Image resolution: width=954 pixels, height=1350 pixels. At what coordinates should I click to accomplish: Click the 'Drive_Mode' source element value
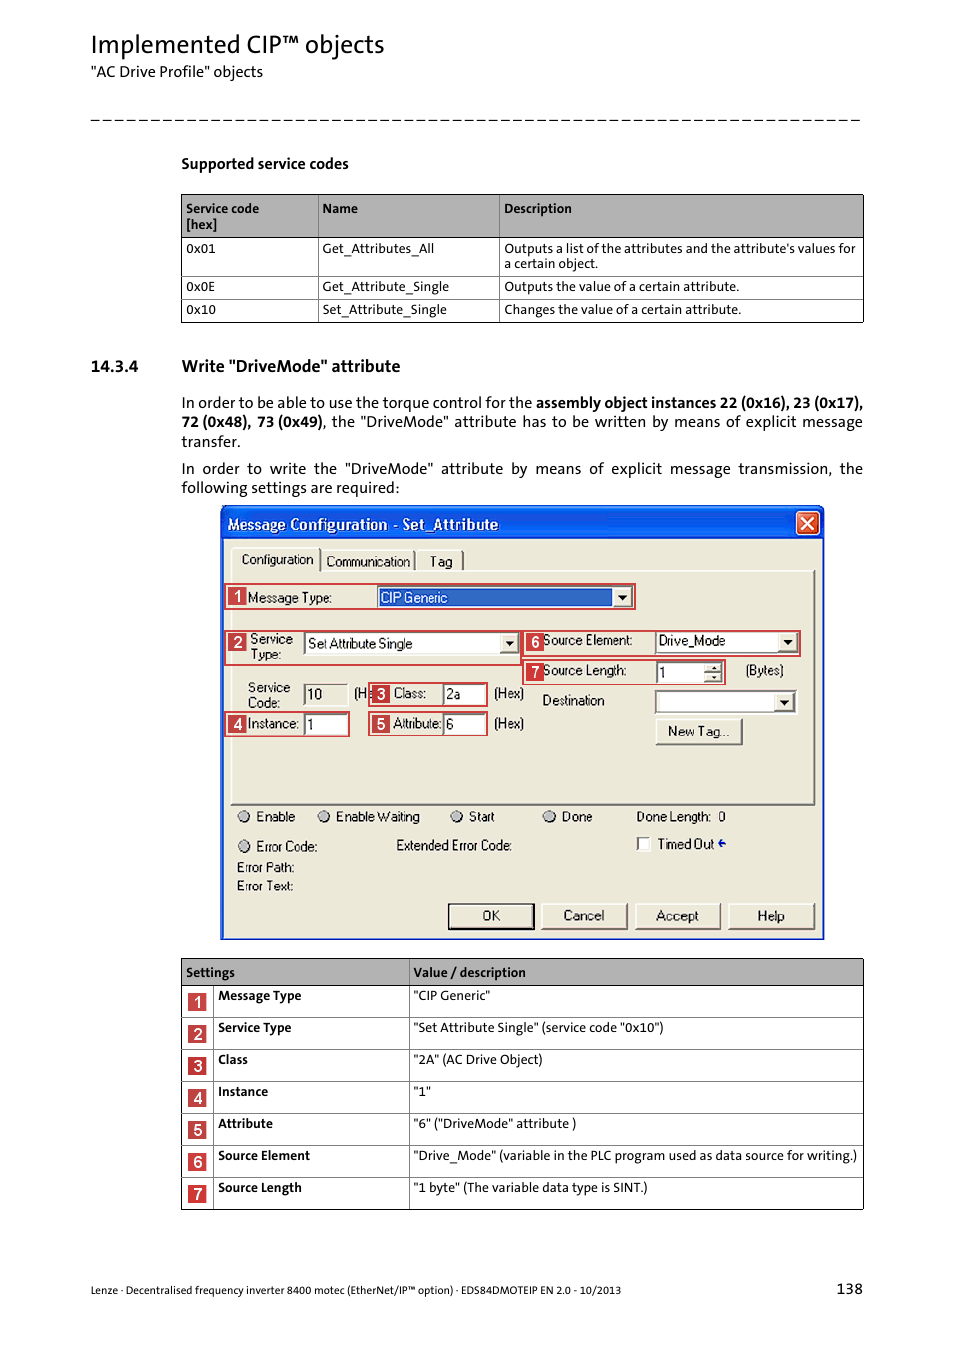(x=692, y=641)
